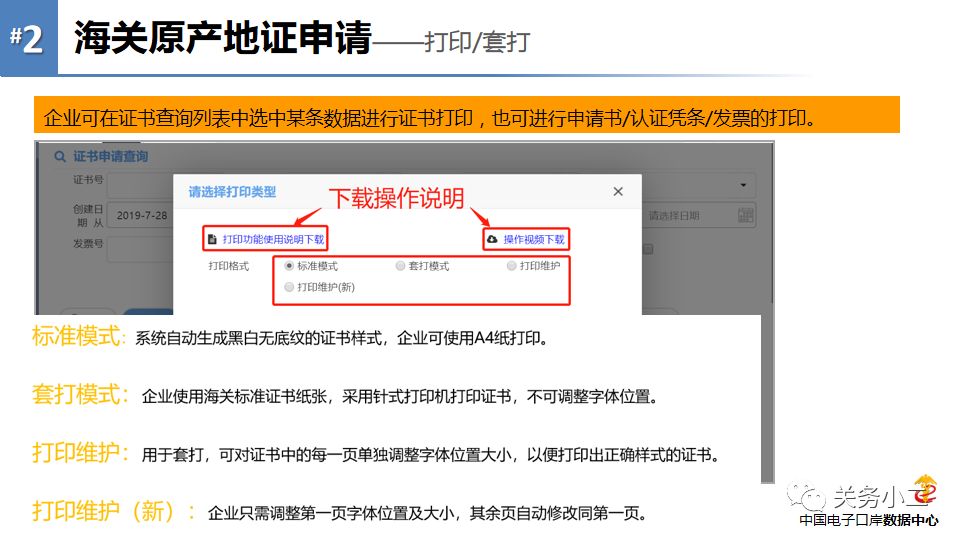
Task: Click the document icon beside 打印功能使用说明下载
Action: 212,239
